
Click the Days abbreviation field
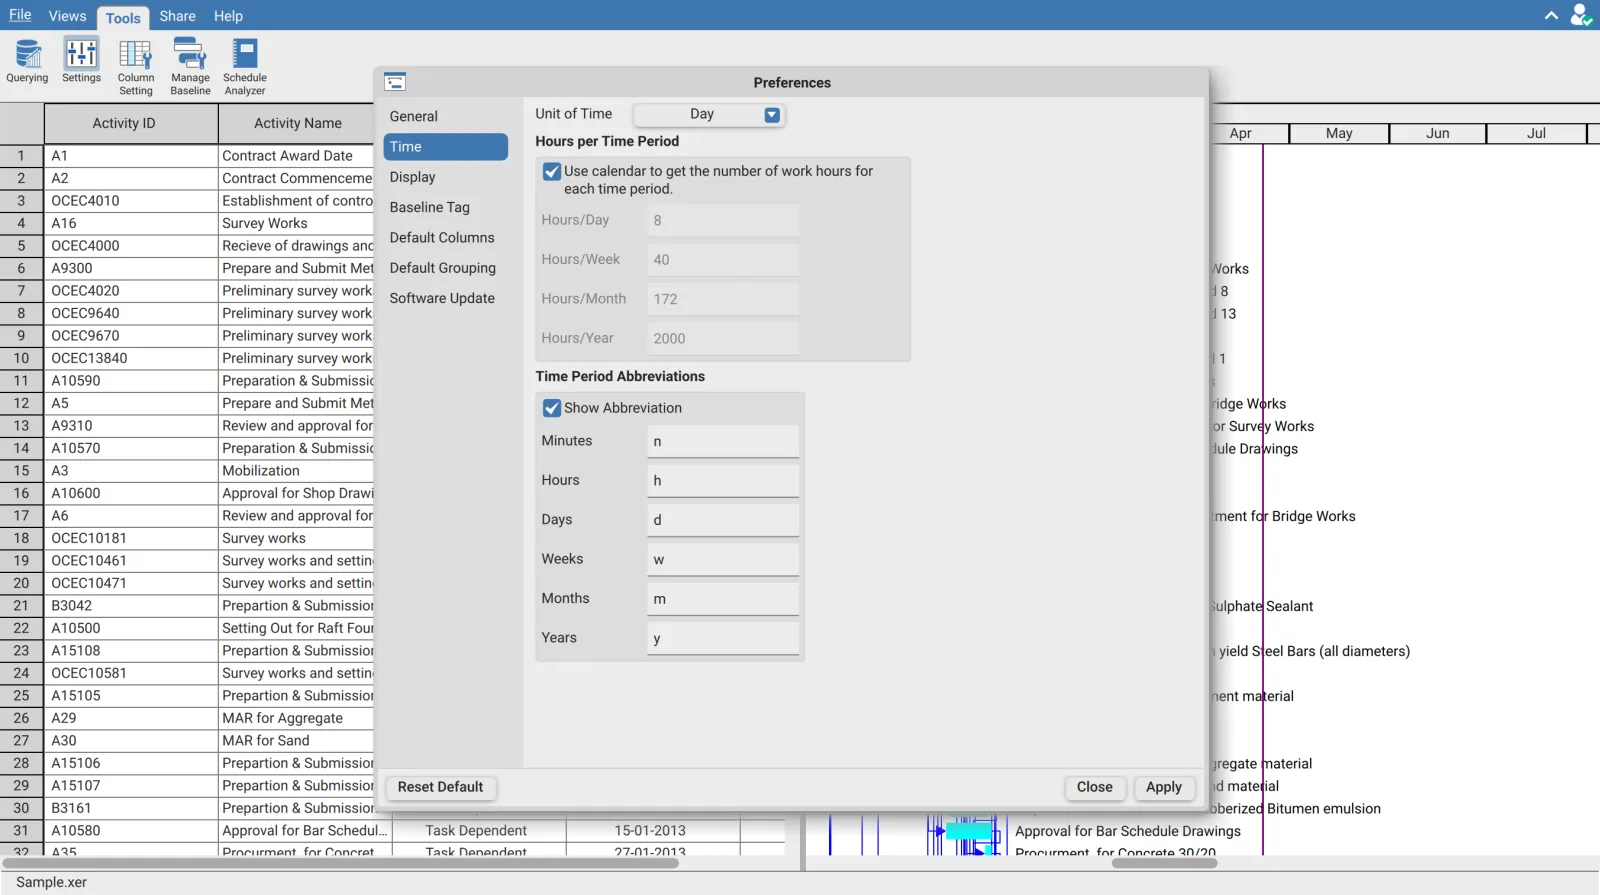click(723, 520)
